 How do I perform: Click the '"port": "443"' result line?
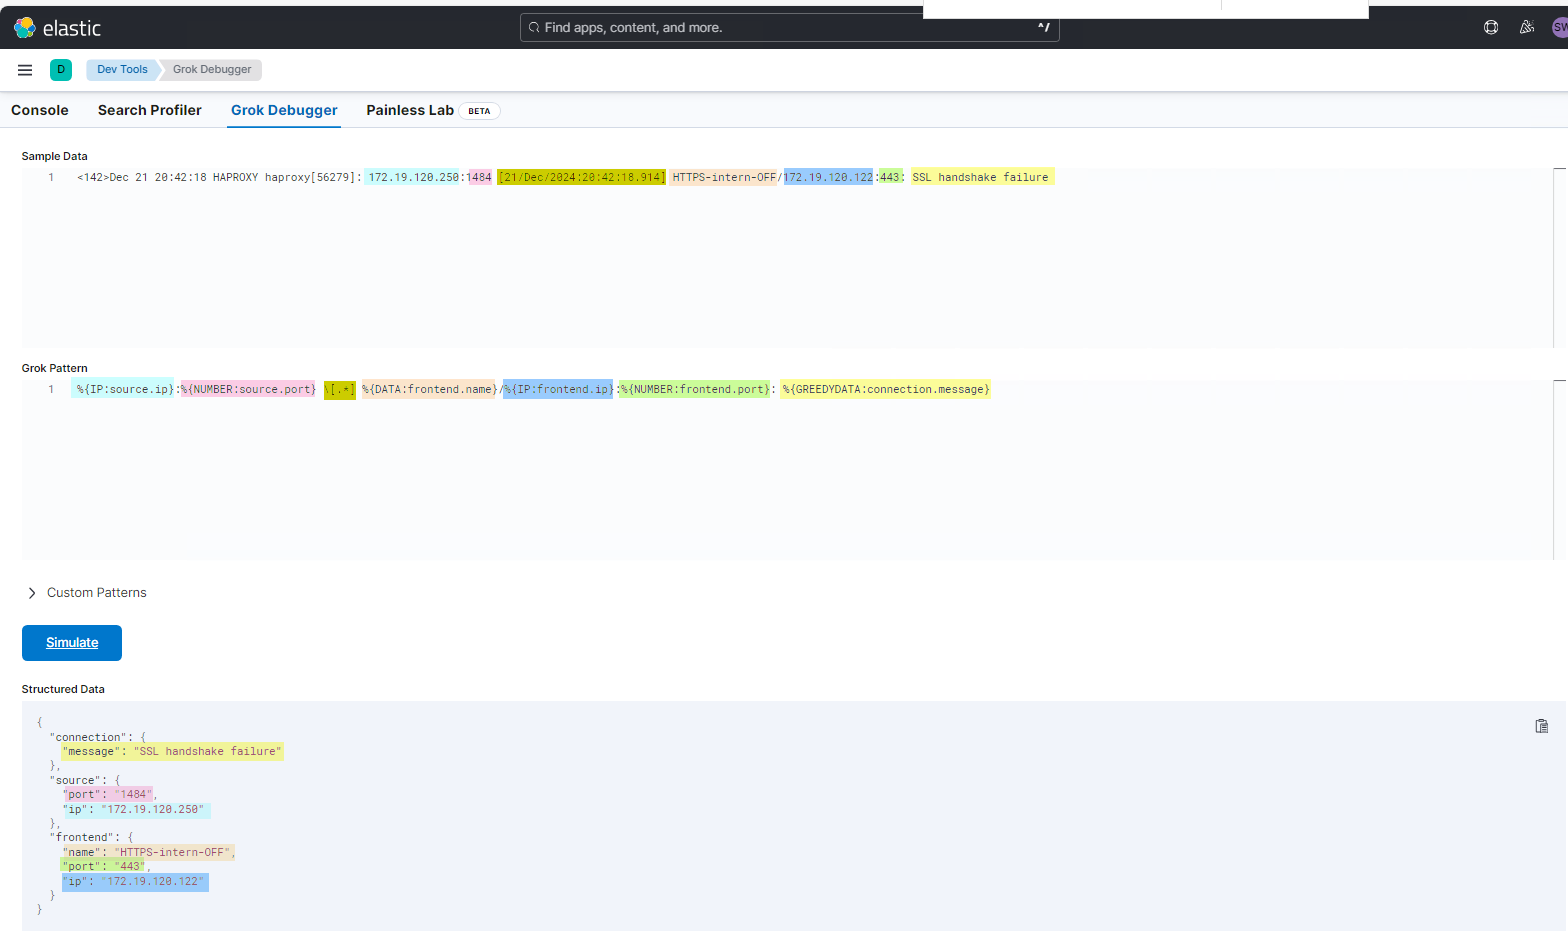pyautogui.click(x=105, y=866)
